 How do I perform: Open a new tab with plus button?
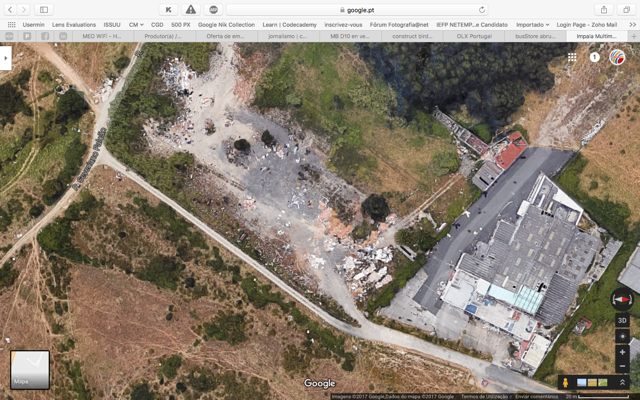click(x=633, y=36)
